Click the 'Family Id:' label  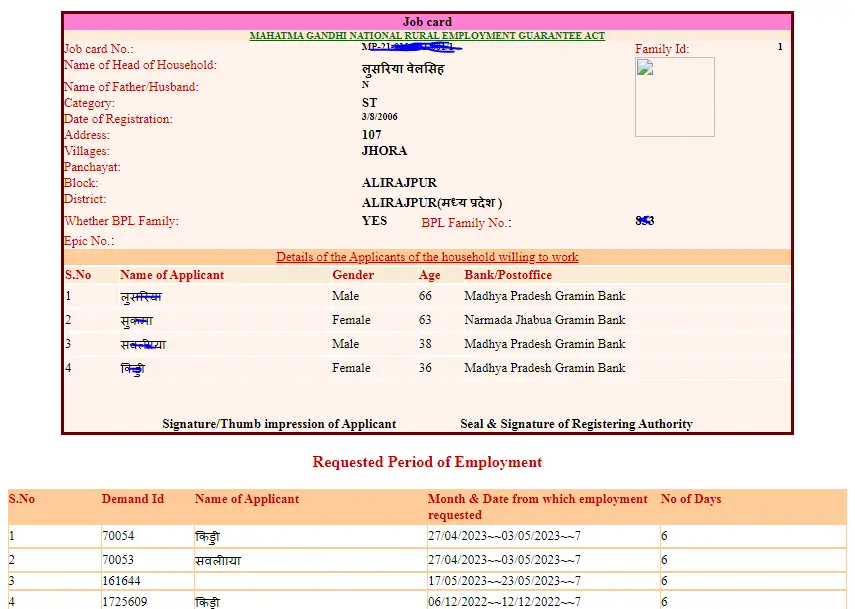pos(662,49)
